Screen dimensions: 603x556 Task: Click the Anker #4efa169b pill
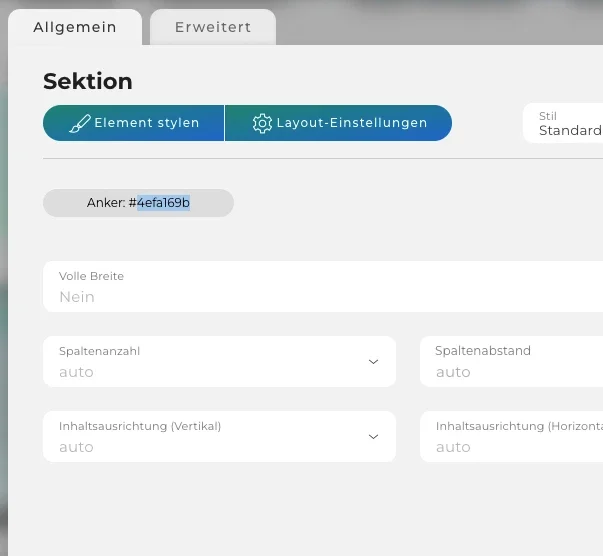(138, 203)
